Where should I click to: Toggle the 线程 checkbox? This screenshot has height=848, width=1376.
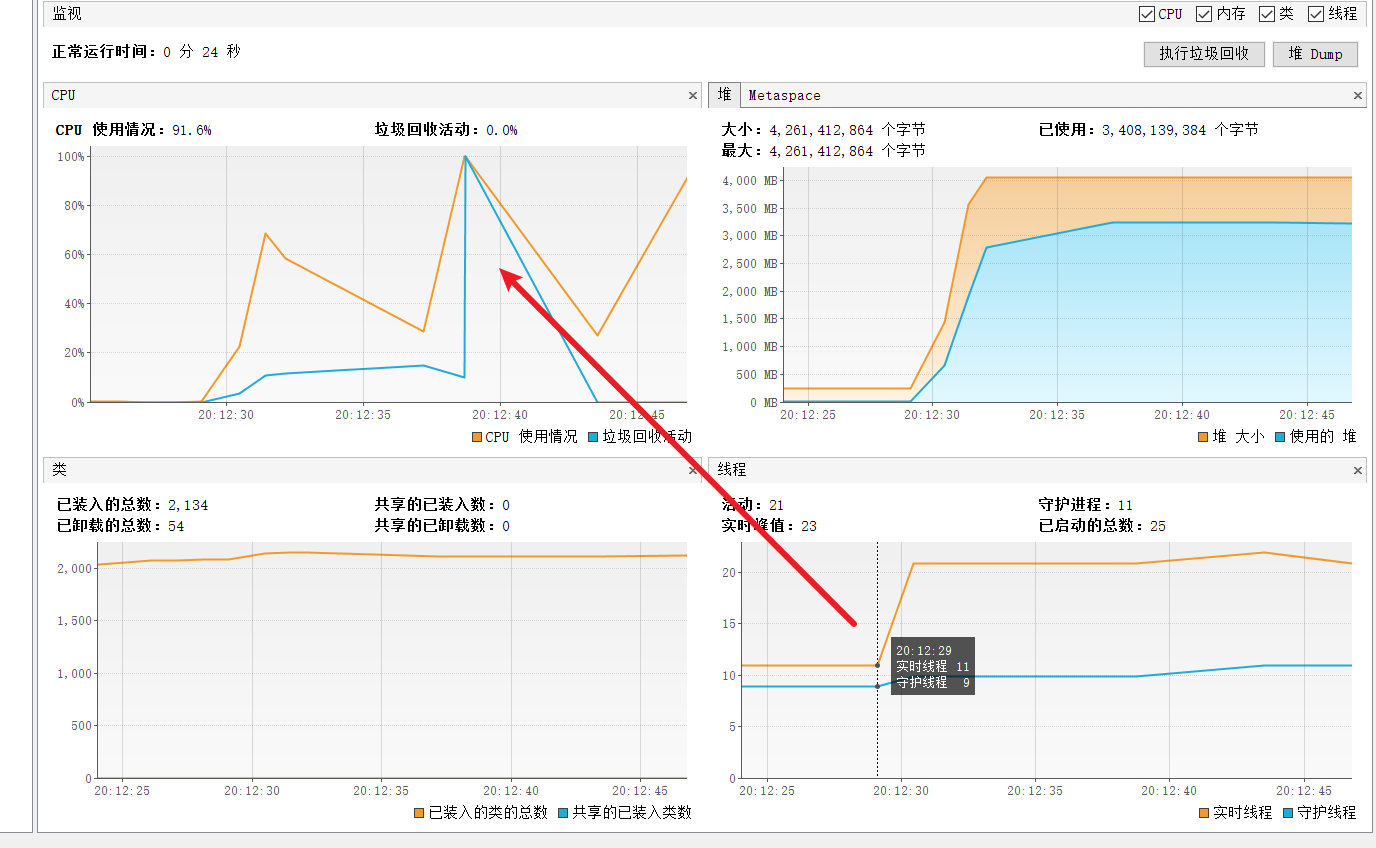[1316, 14]
